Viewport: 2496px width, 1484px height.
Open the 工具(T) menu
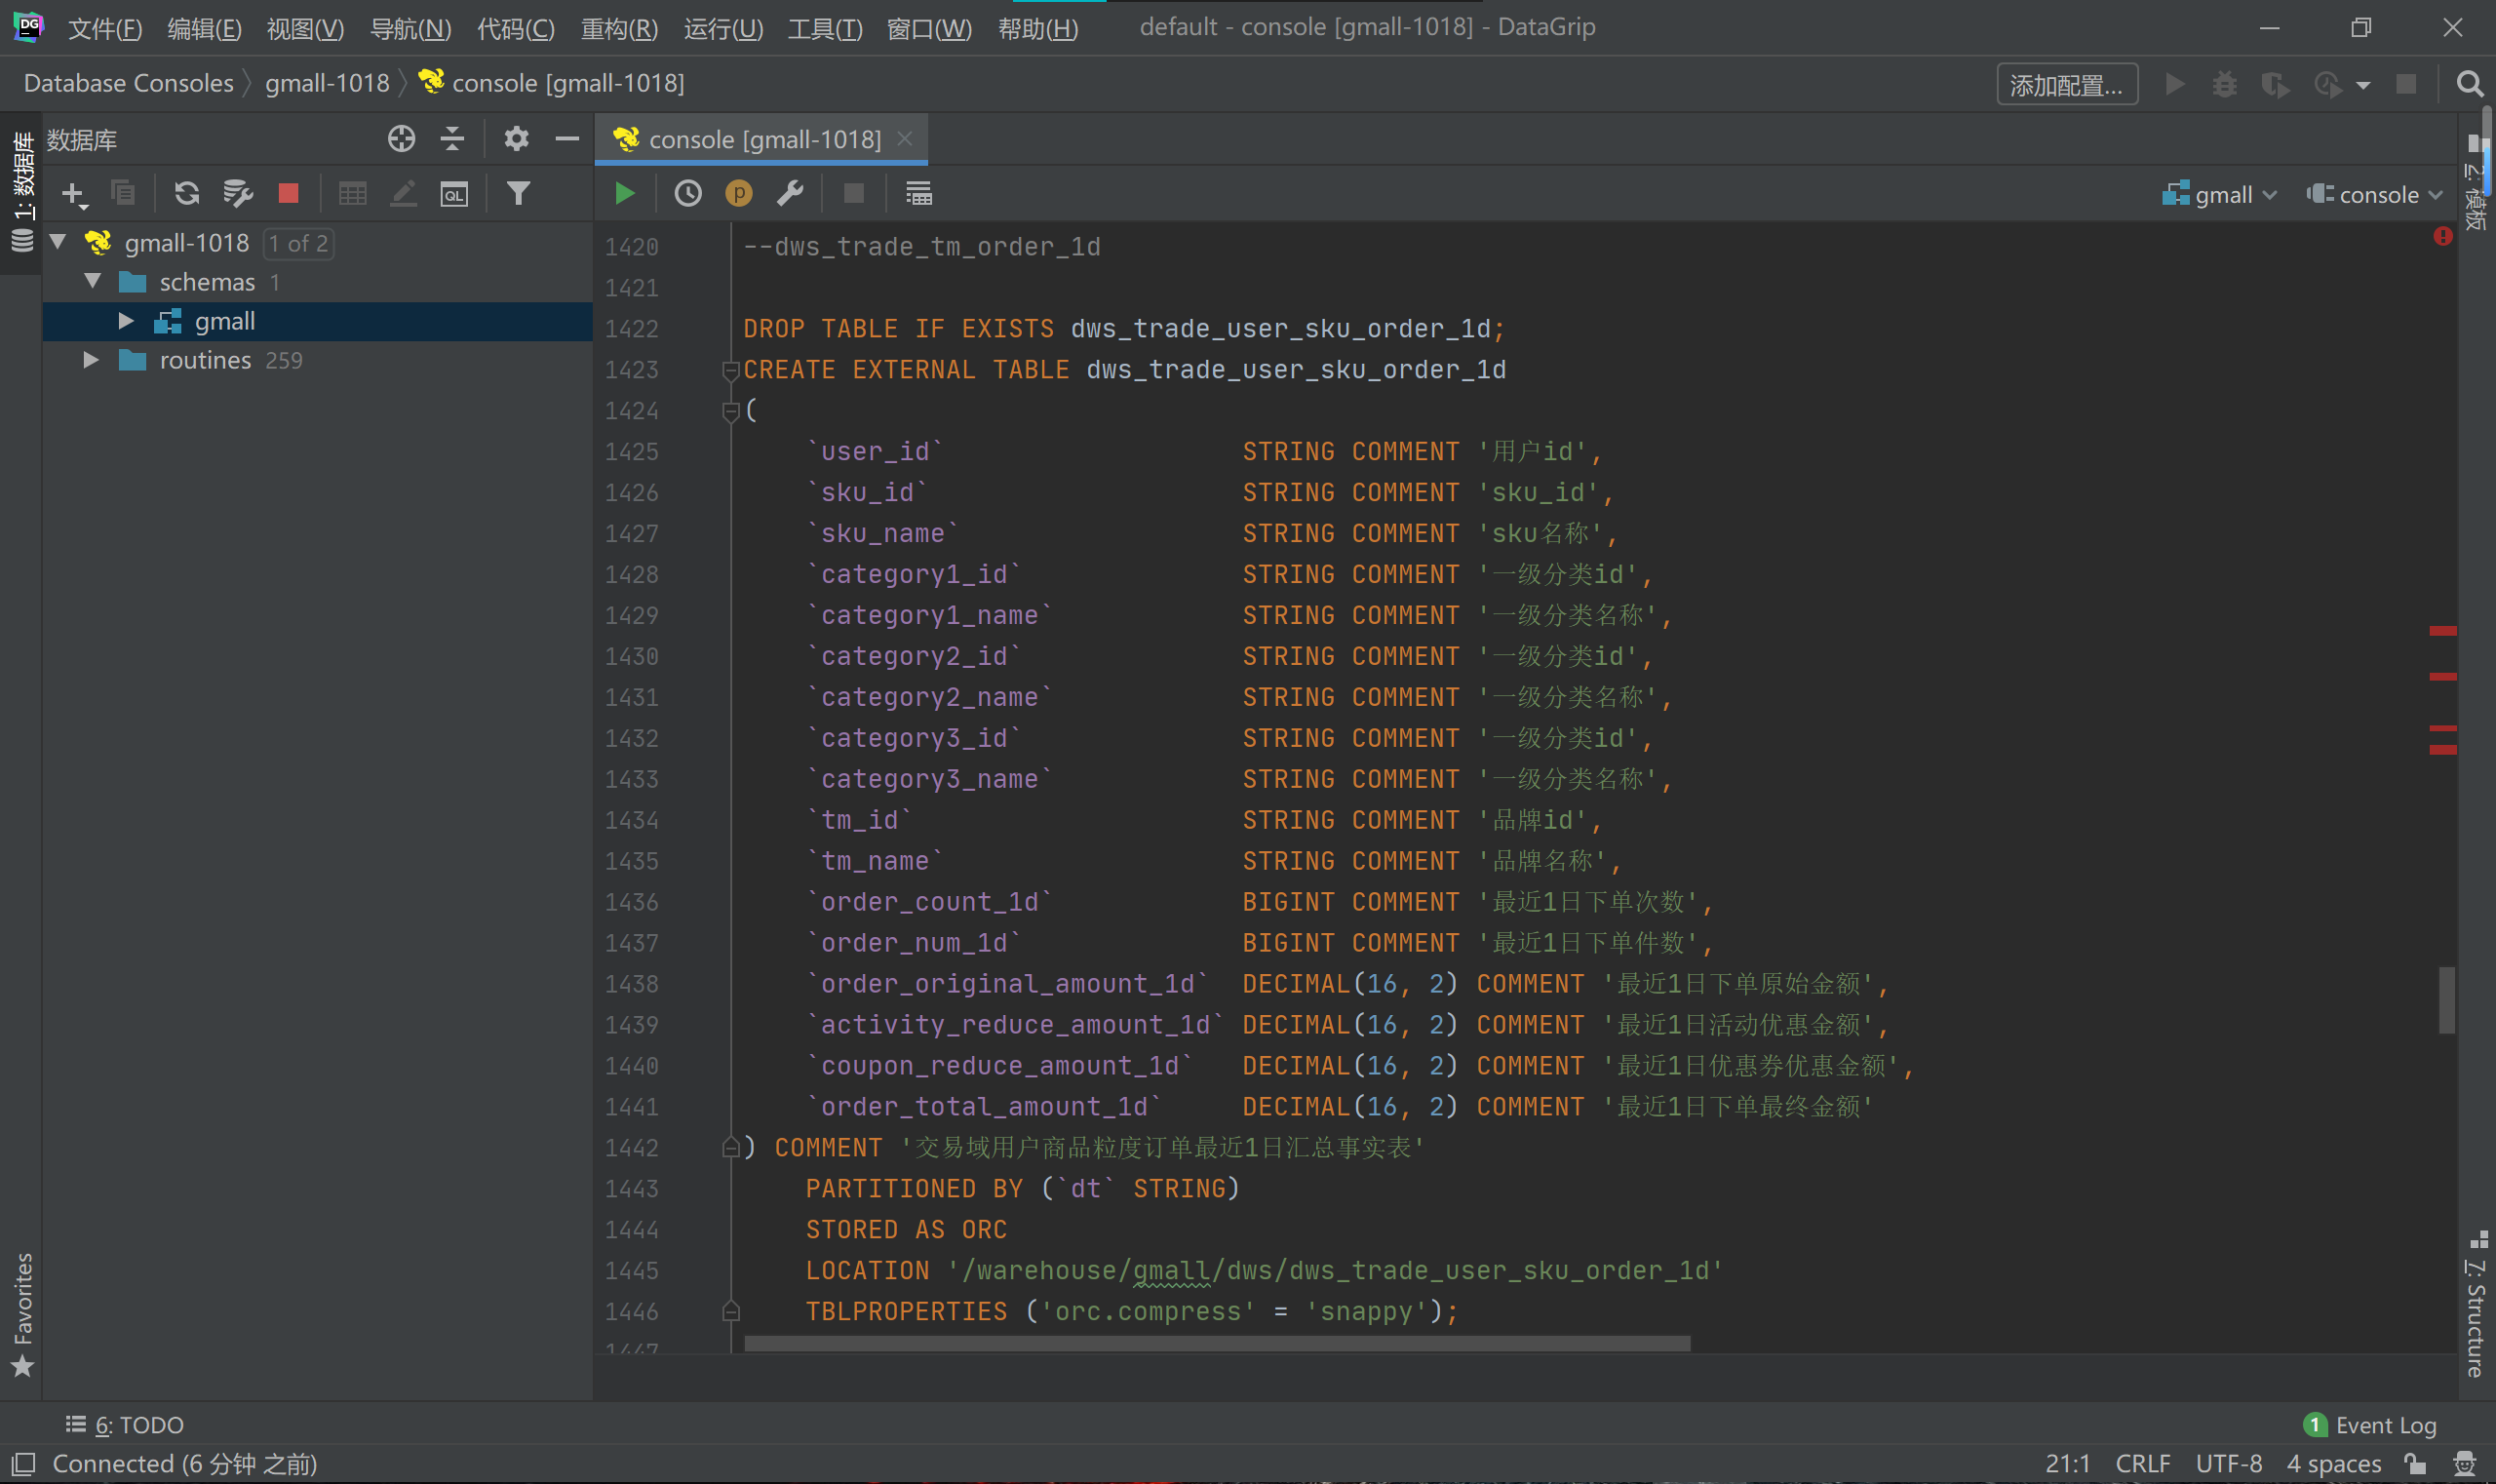pyautogui.click(x=824, y=28)
